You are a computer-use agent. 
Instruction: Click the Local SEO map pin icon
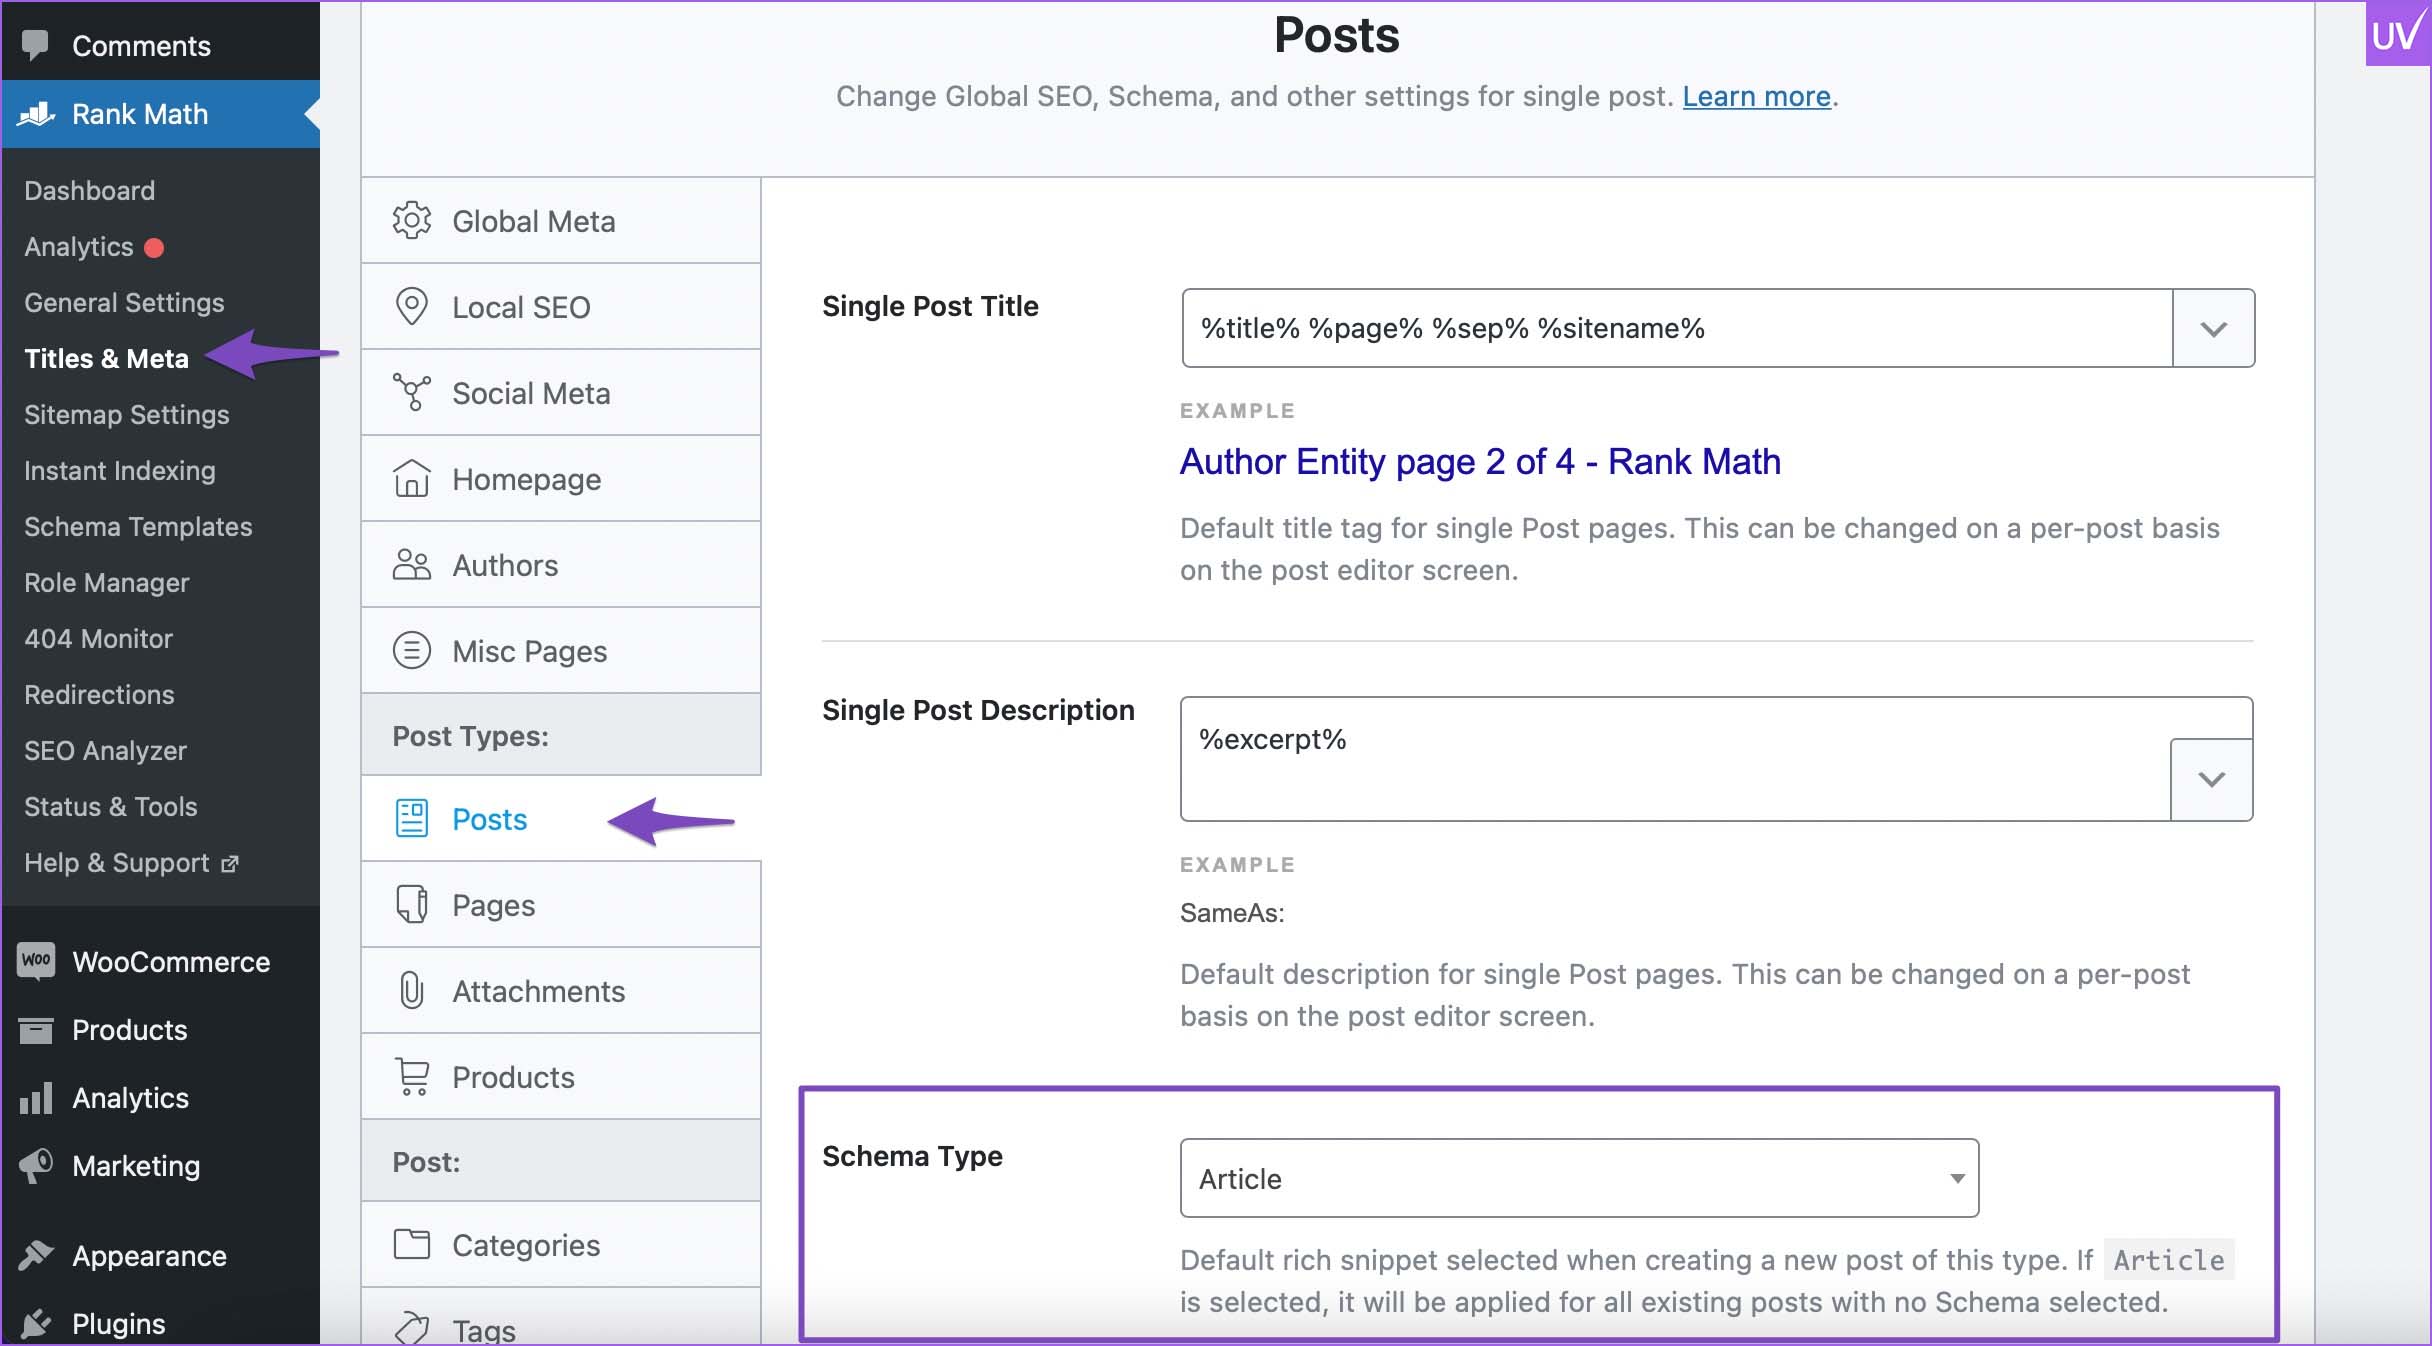click(411, 307)
